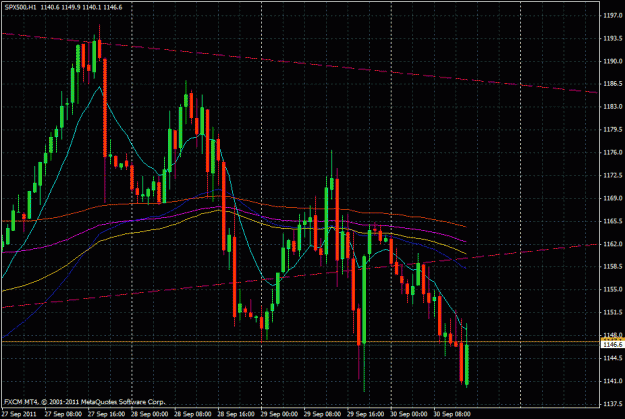This screenshot has width=625, height=419.
Task: Click the 1190.0 price axis label
Action: (x=613, y=61)
